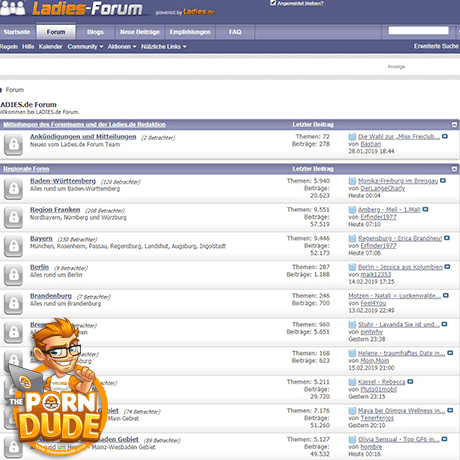Click the lock forum icon beside Berlin
This screenshot has width=460, height=460.
[13, 275]
